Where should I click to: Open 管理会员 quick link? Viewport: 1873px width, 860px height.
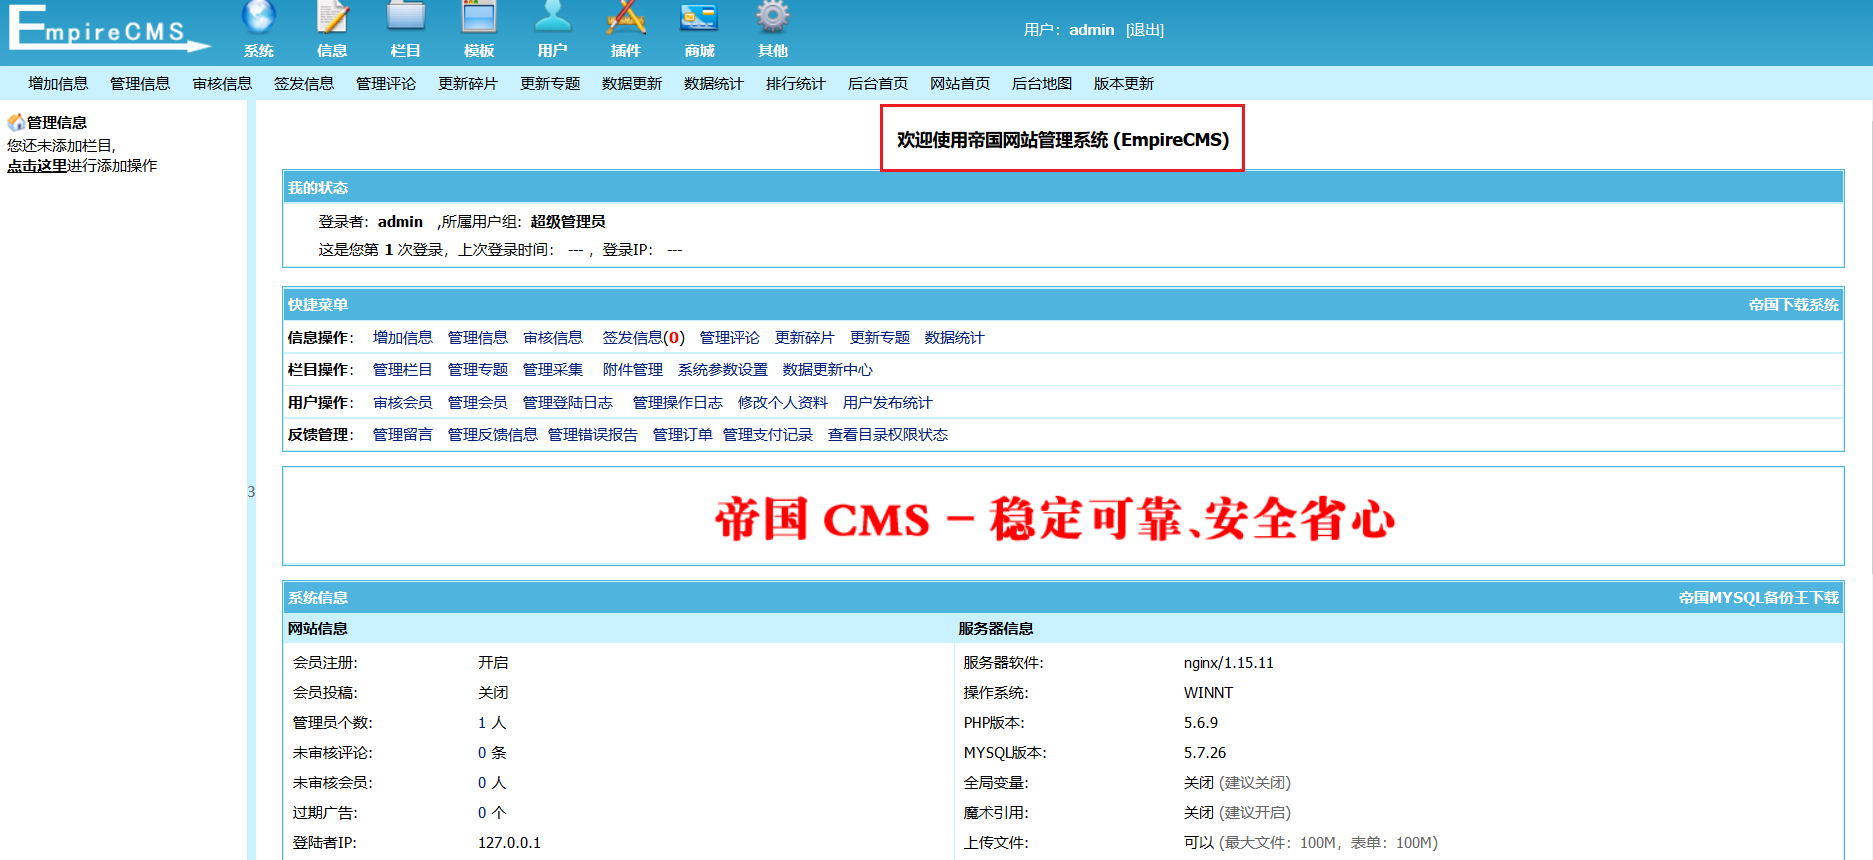pyautogui.click(x=478, y=403)
